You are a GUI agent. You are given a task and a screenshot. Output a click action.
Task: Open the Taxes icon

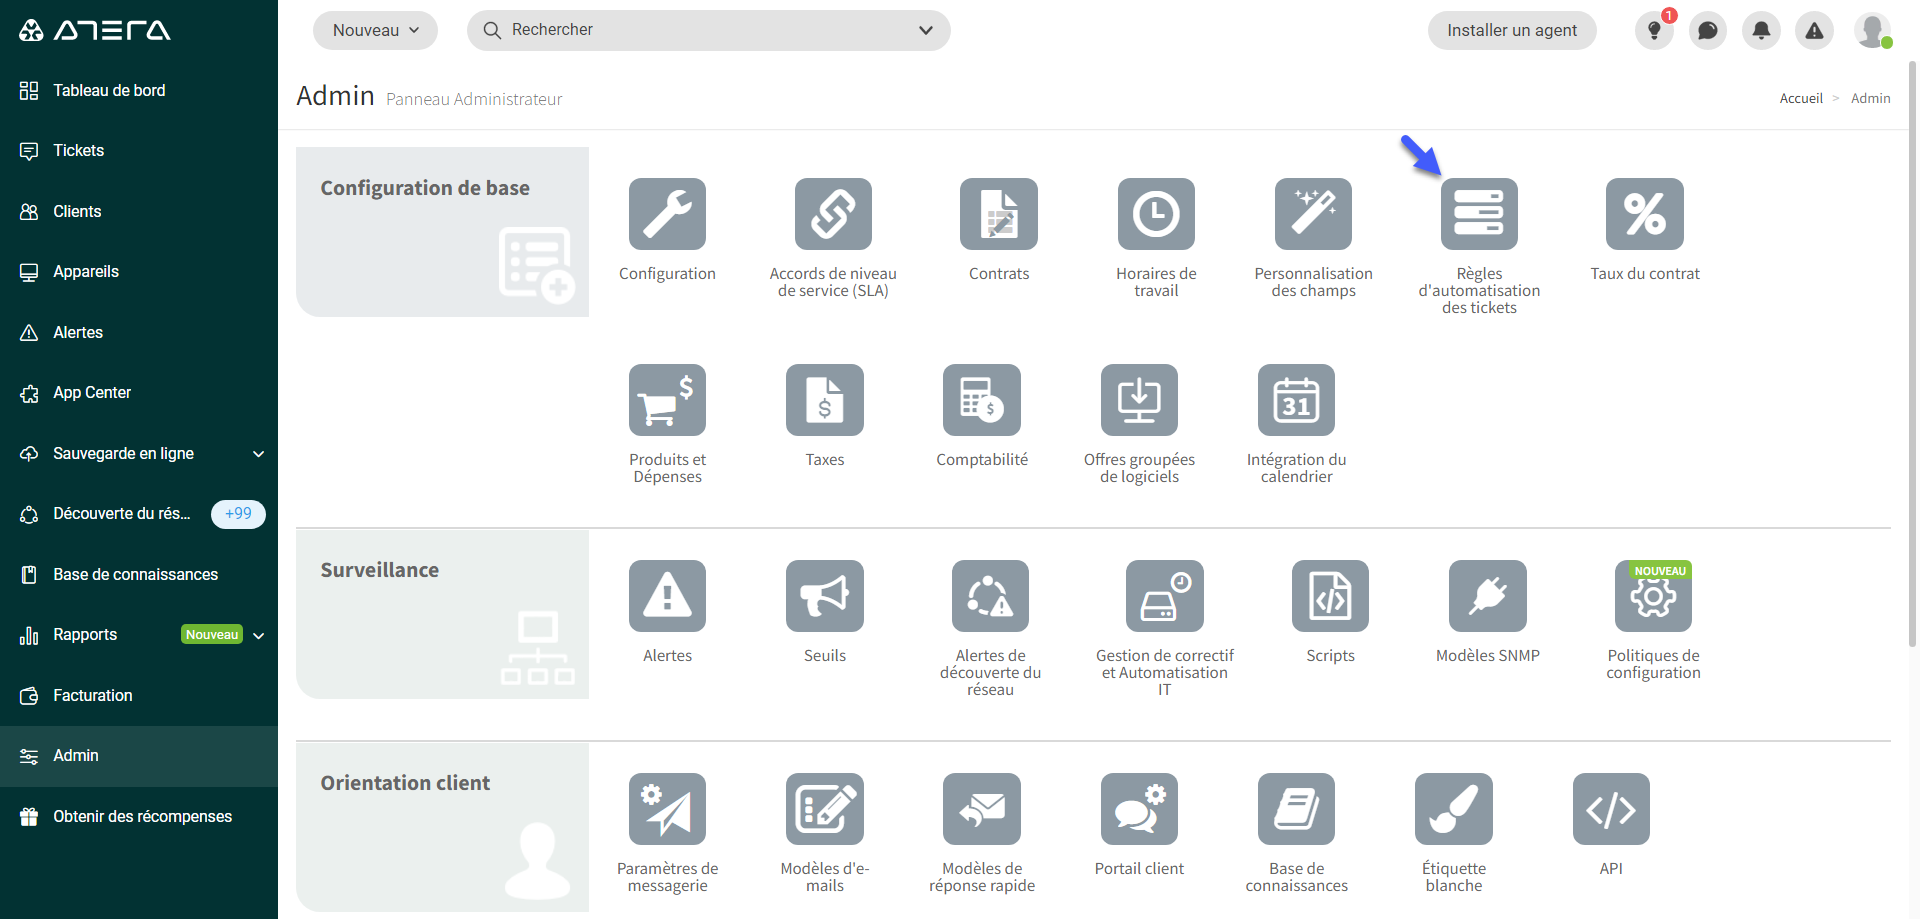pyautogui.click(x=825, y=400)
